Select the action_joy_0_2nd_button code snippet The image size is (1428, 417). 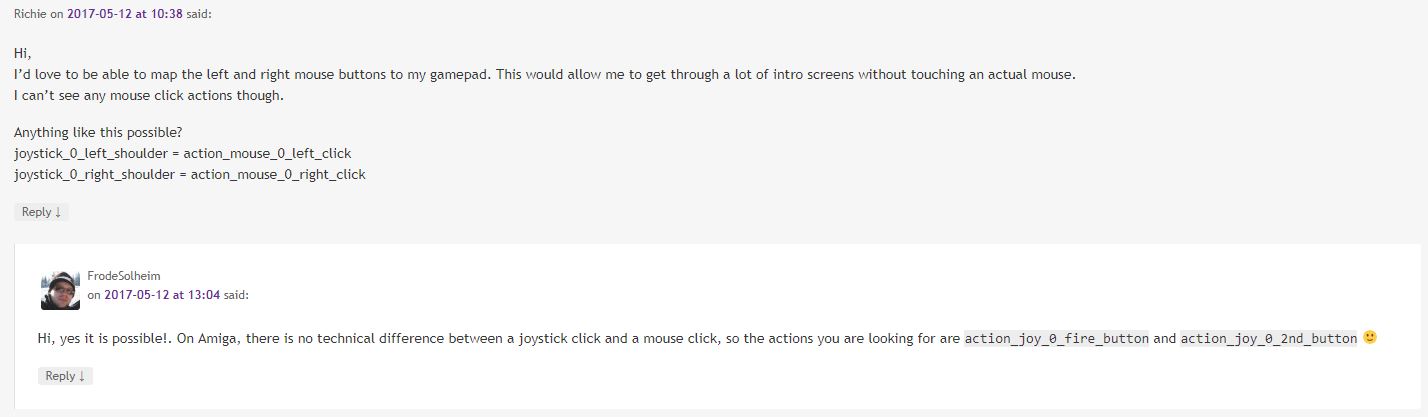pos(1269,339)
